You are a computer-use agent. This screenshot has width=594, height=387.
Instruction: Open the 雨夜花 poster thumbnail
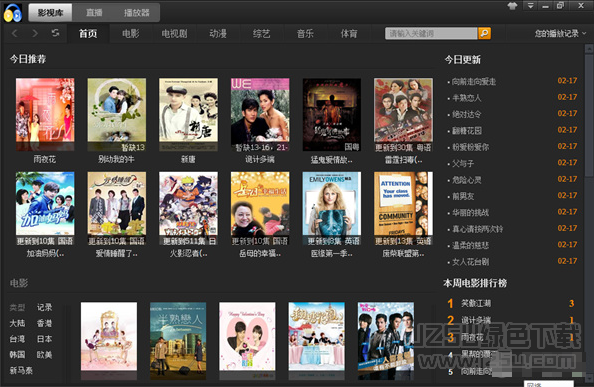[x=45, y=114]
